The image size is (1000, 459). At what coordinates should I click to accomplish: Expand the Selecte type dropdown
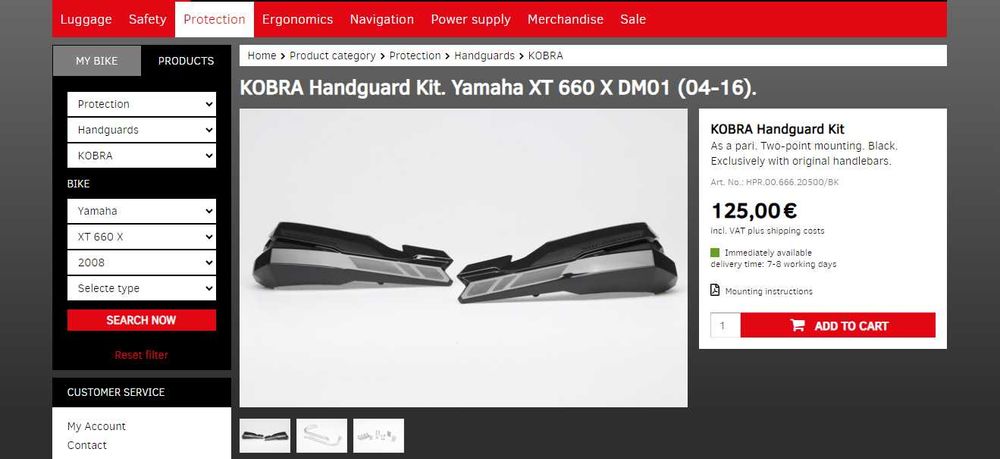click(142, 288)
